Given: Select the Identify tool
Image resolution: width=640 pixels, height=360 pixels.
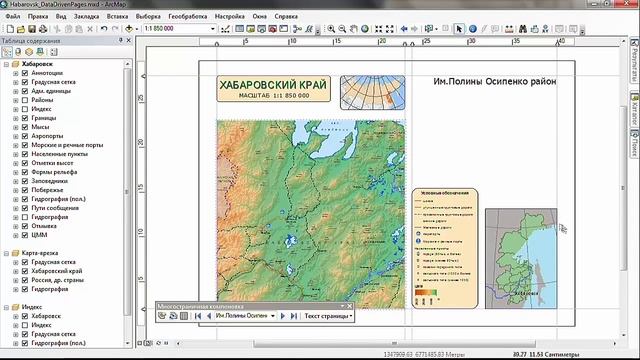Looking at the screenshot, I should tap(473, 29).
